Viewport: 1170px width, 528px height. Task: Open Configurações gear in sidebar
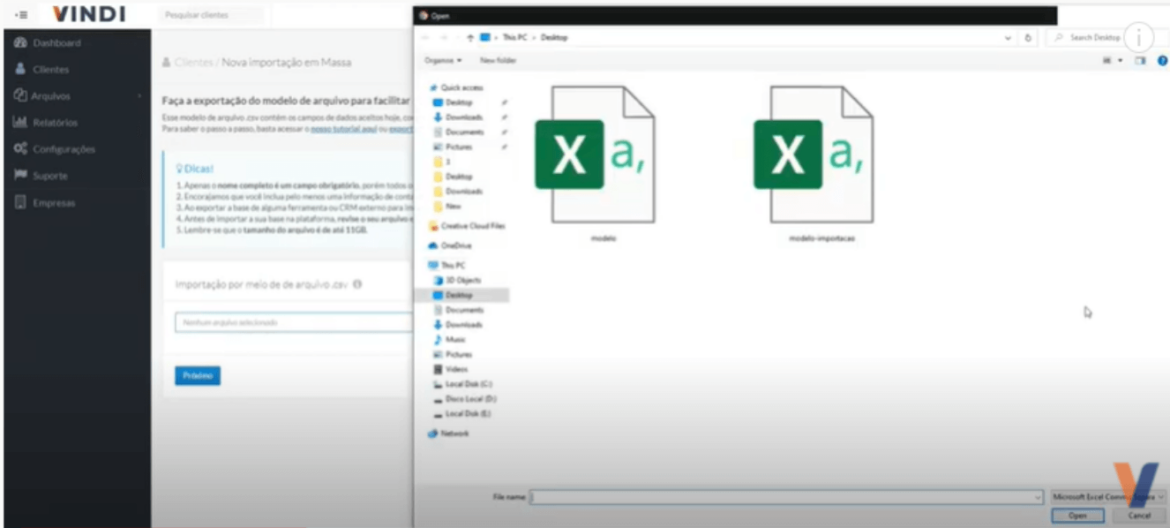(20, 149)
